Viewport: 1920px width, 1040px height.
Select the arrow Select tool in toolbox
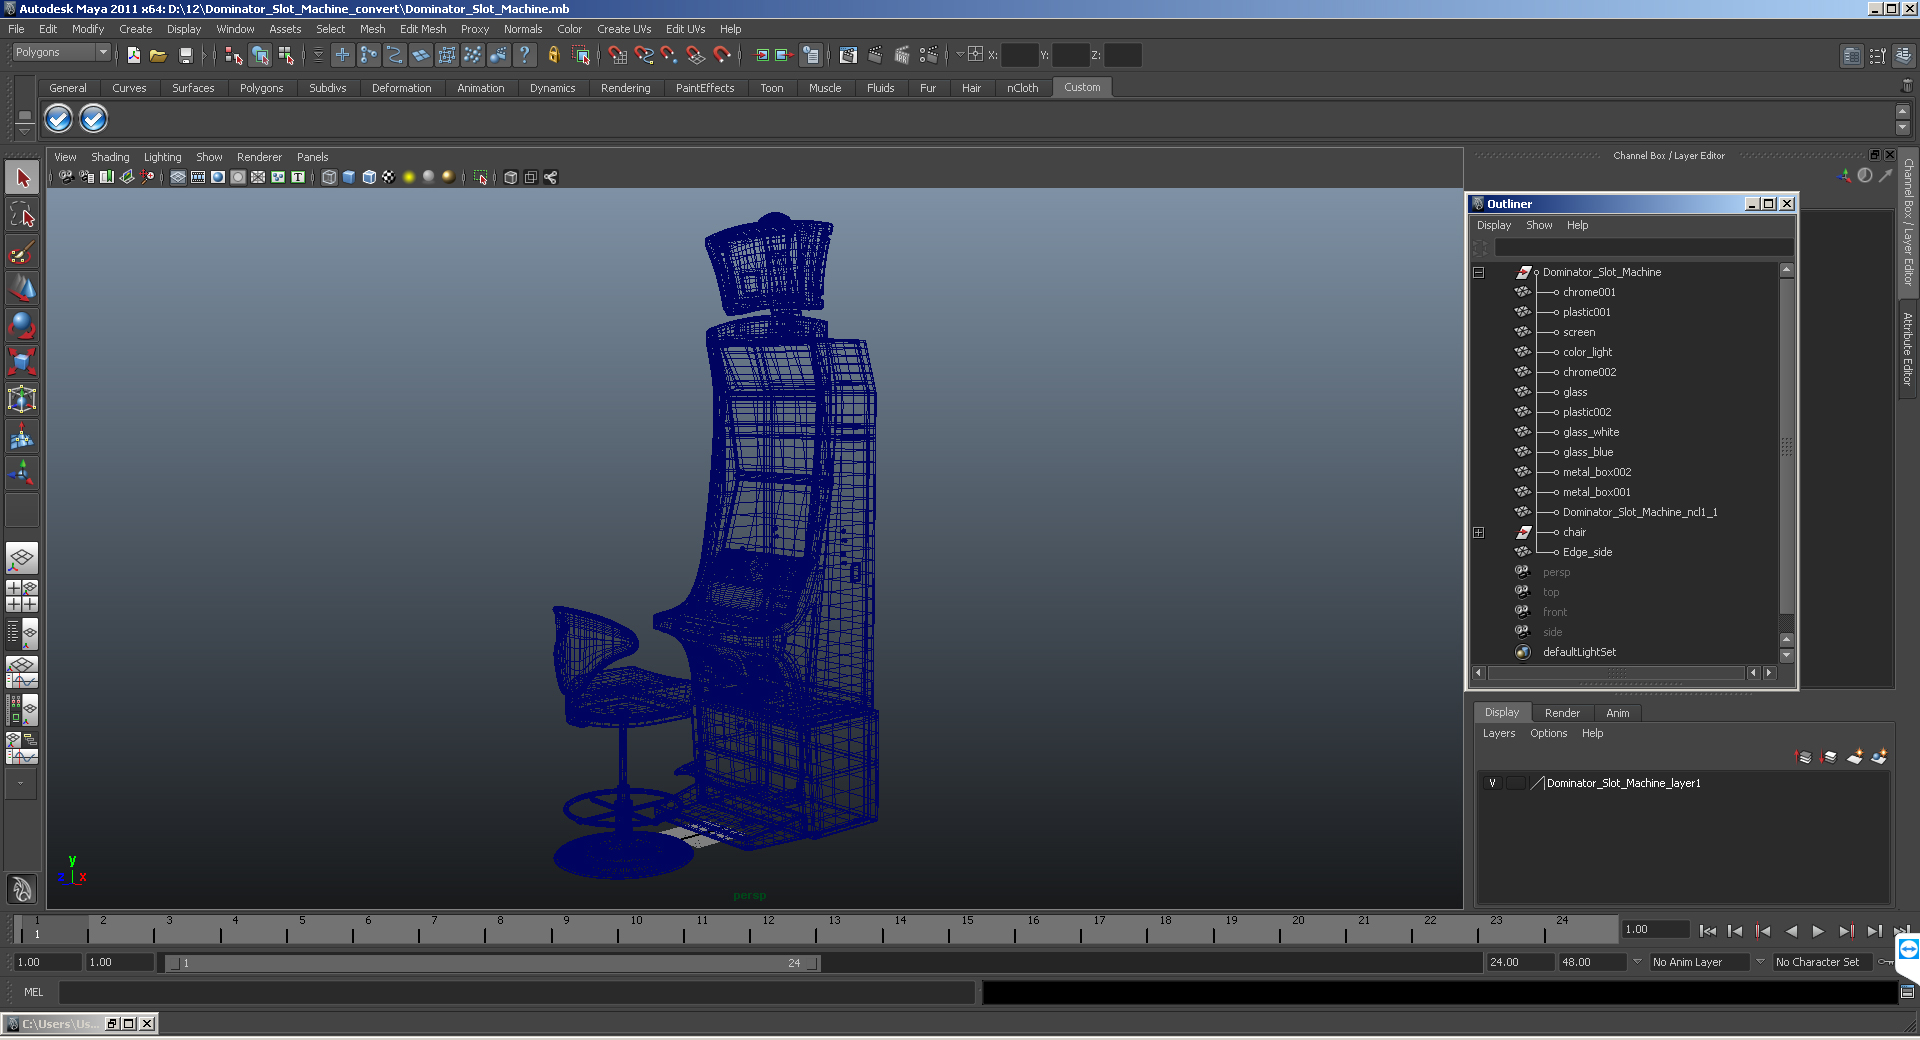pyautogui.click(x=22, y=178)
